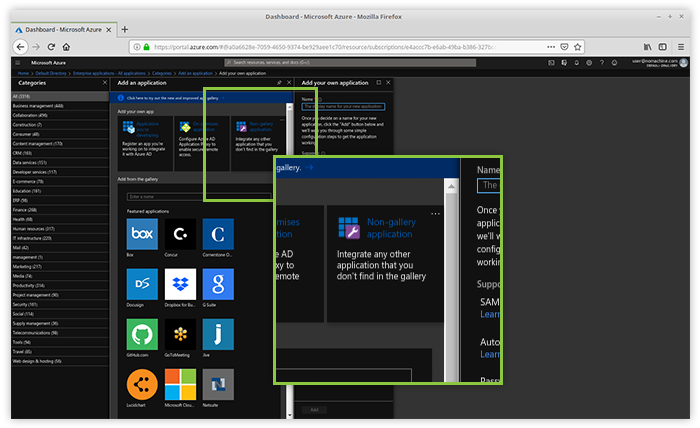This screenshot has width=700, height=428.
Task: Click the Firefox forward arrow
Action: tap(36, 47)
